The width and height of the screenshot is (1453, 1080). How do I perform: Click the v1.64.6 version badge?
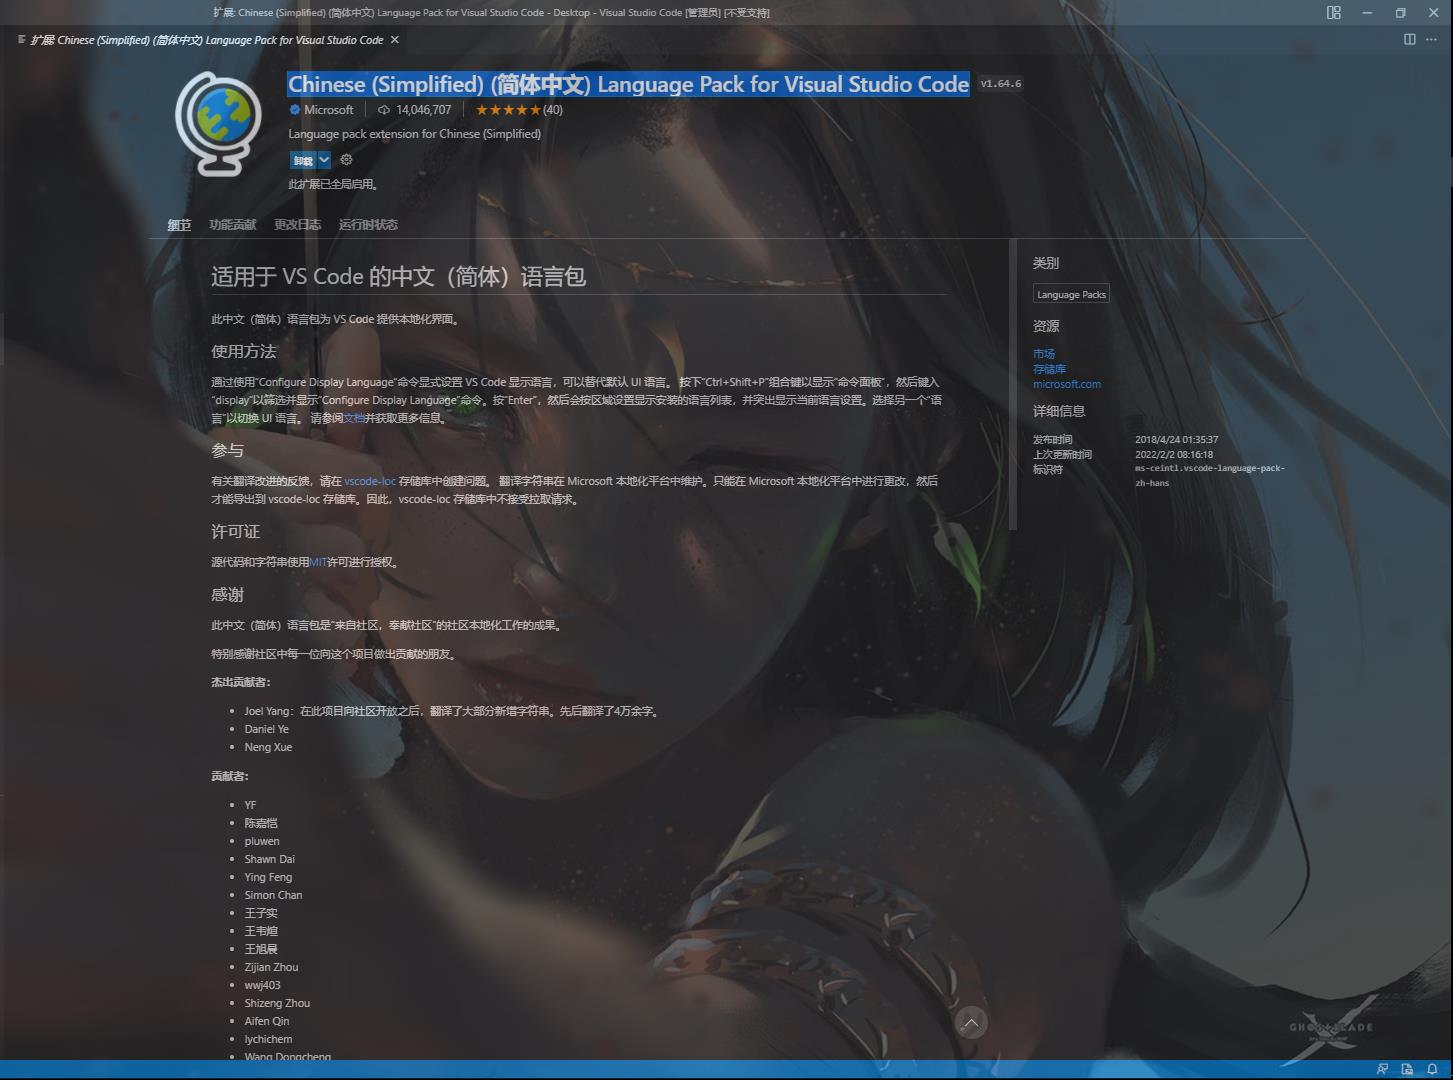[x=1001, y=84]
